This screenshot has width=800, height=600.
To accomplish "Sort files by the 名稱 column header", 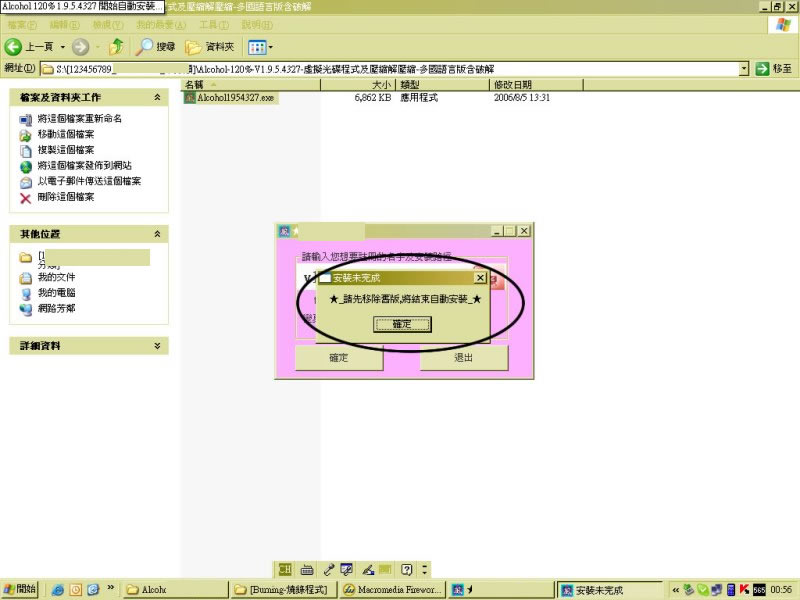I will click(251, 85).
